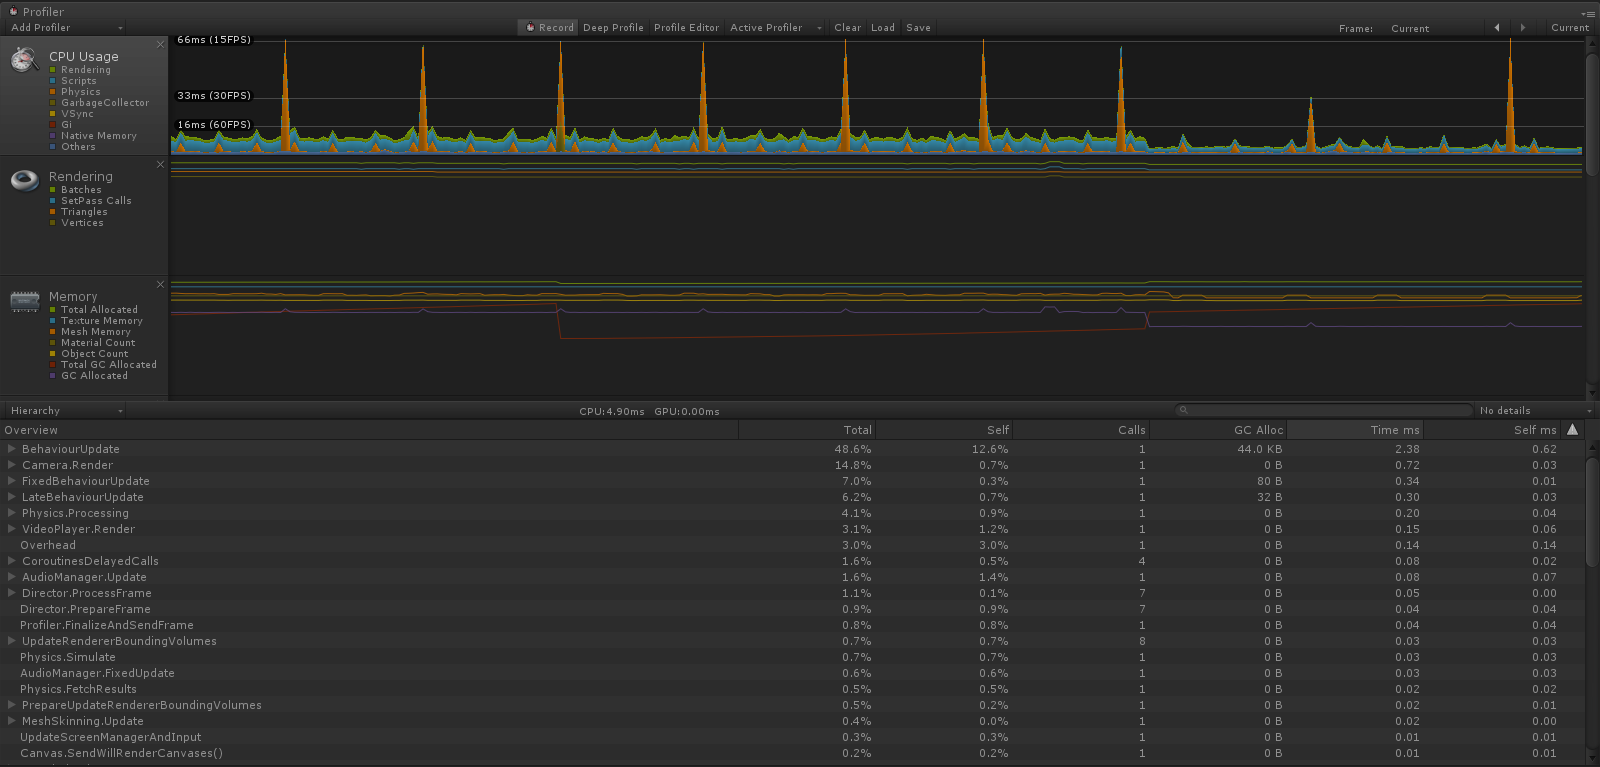1600x767 pixels.
Task: Toggle Others series visibility
Action: (53, 147)
